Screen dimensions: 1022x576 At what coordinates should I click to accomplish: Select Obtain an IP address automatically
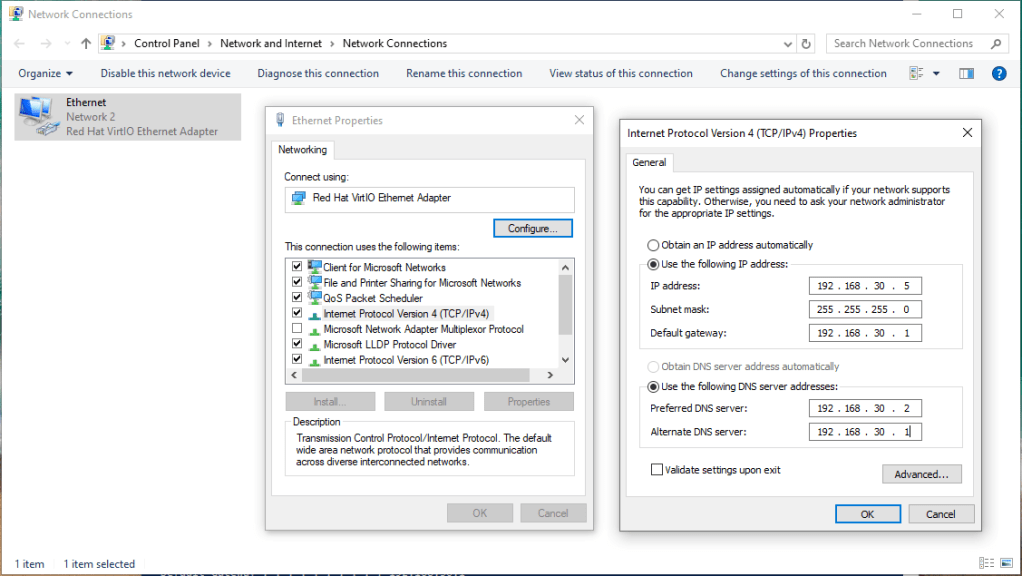[x=654, y=245]
